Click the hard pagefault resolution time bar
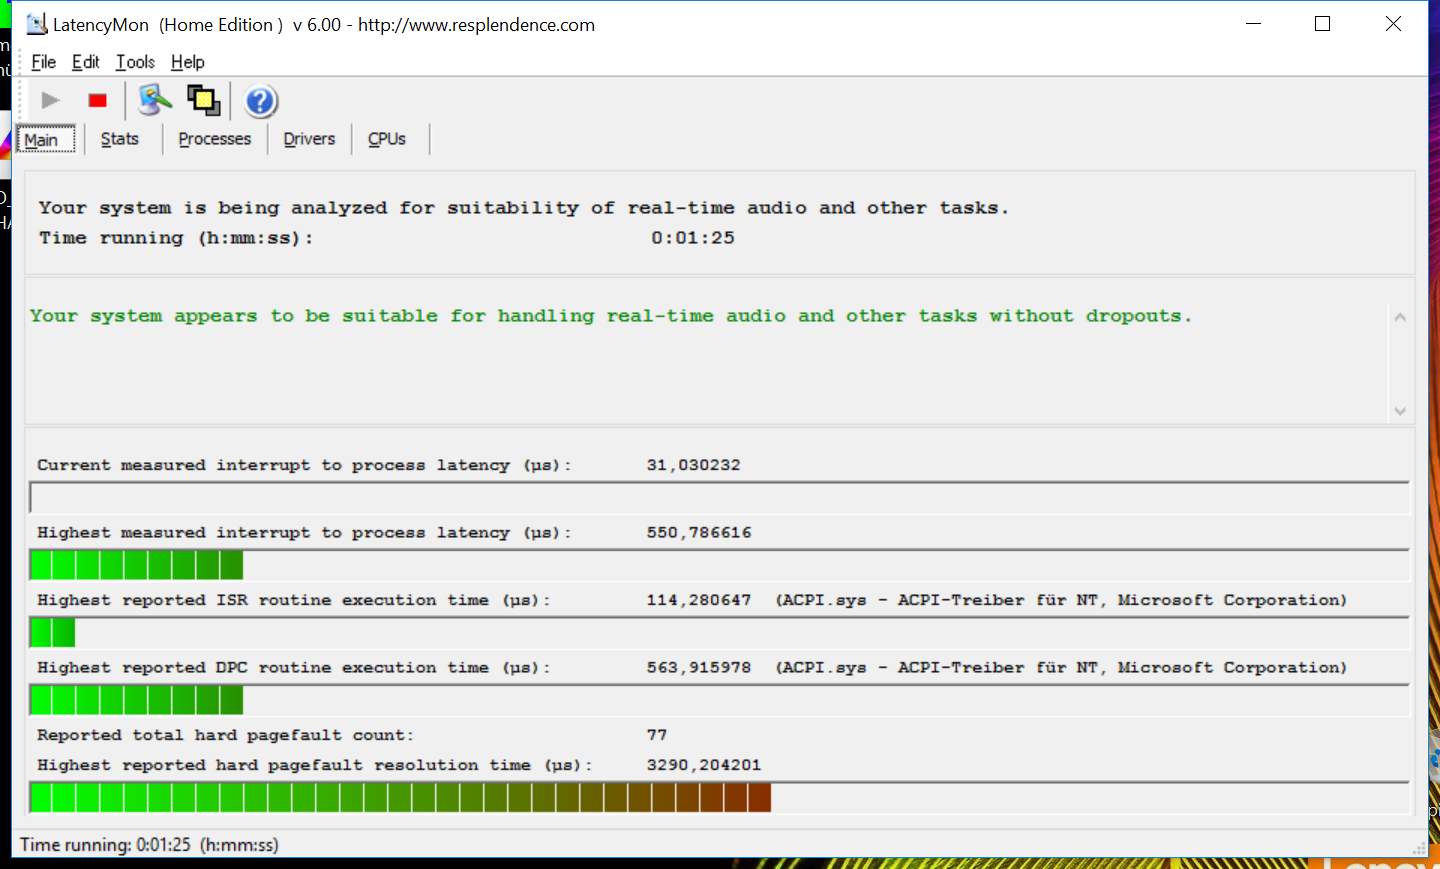1440x869 pixels. [x=400, y=798]
